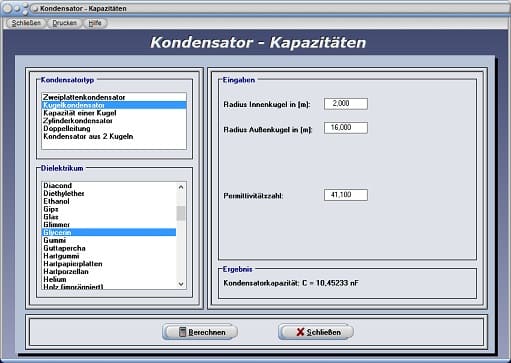The width and height of the screenshot is (511, 363).
Task: Choose Diamond as dielectric
Action: click(x=109, y=186)
